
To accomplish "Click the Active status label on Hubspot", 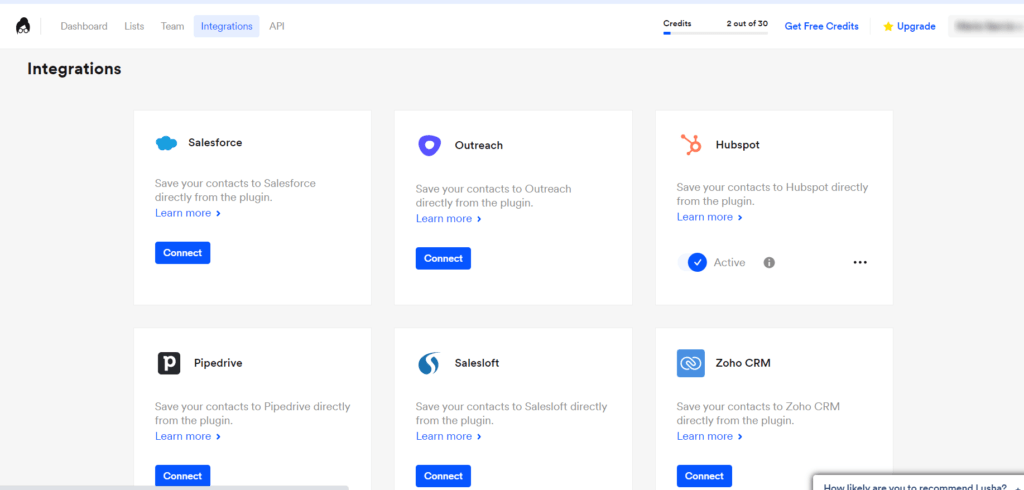I will click(729, 263).
